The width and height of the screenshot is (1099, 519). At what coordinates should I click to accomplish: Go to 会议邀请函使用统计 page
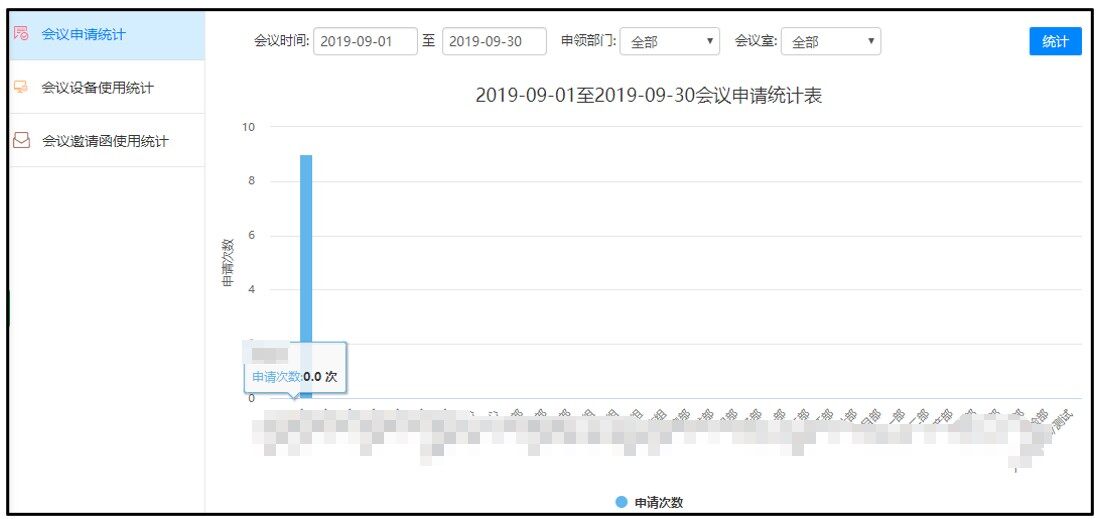pos(104,141)
